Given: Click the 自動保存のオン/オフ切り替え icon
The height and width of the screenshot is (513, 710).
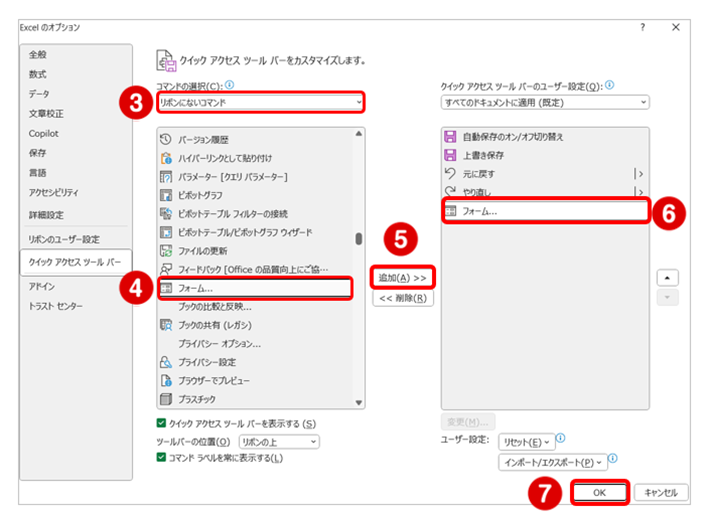Looking at the screenshot, I should click(x=450, y=137).
